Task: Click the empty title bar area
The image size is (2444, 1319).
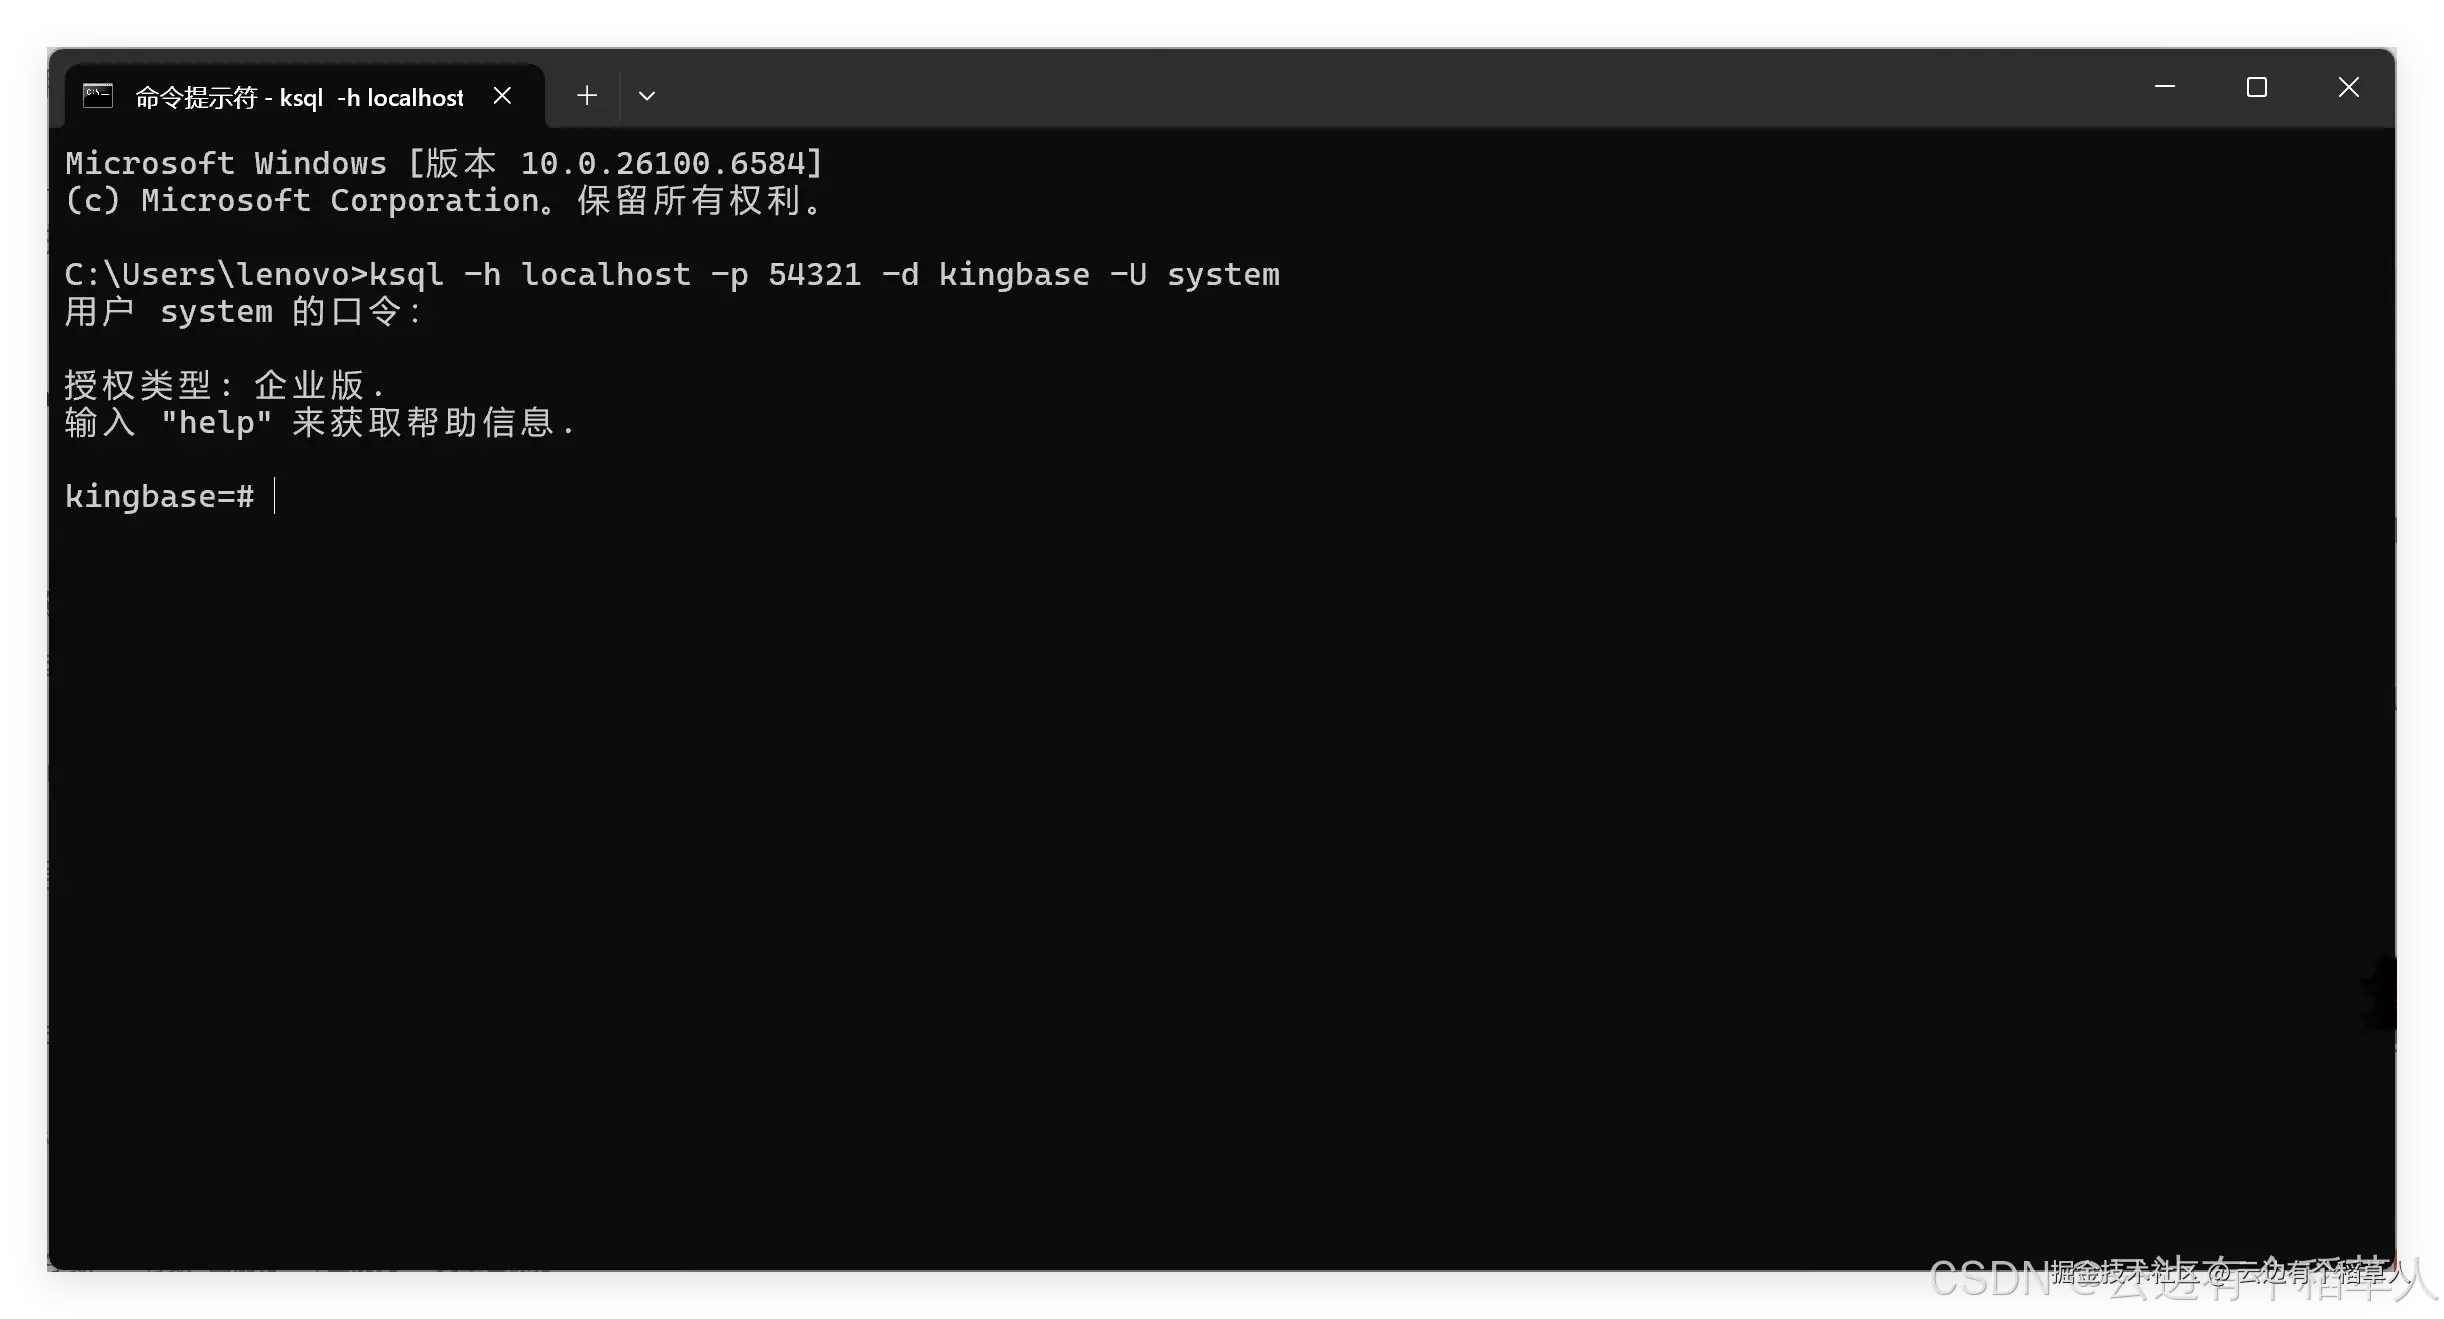Action: [1400, 90]
